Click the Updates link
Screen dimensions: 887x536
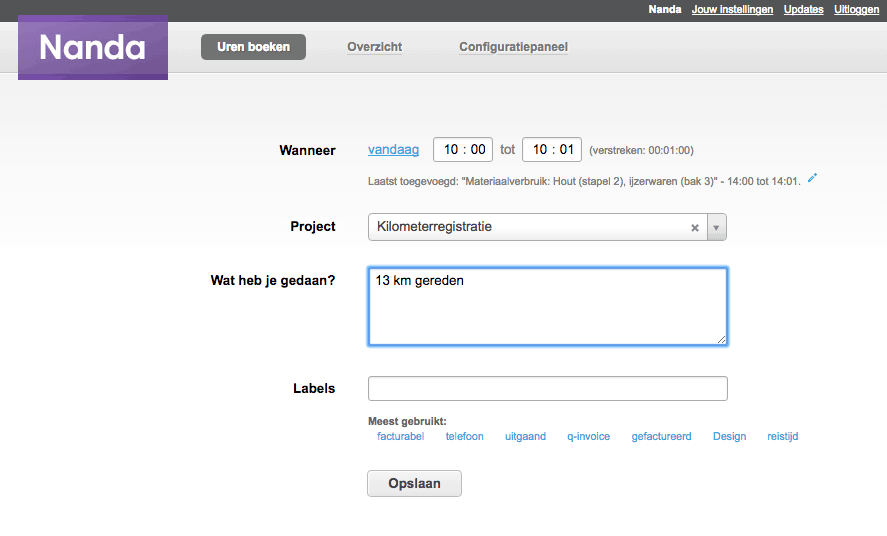click(x=803, y=10)
